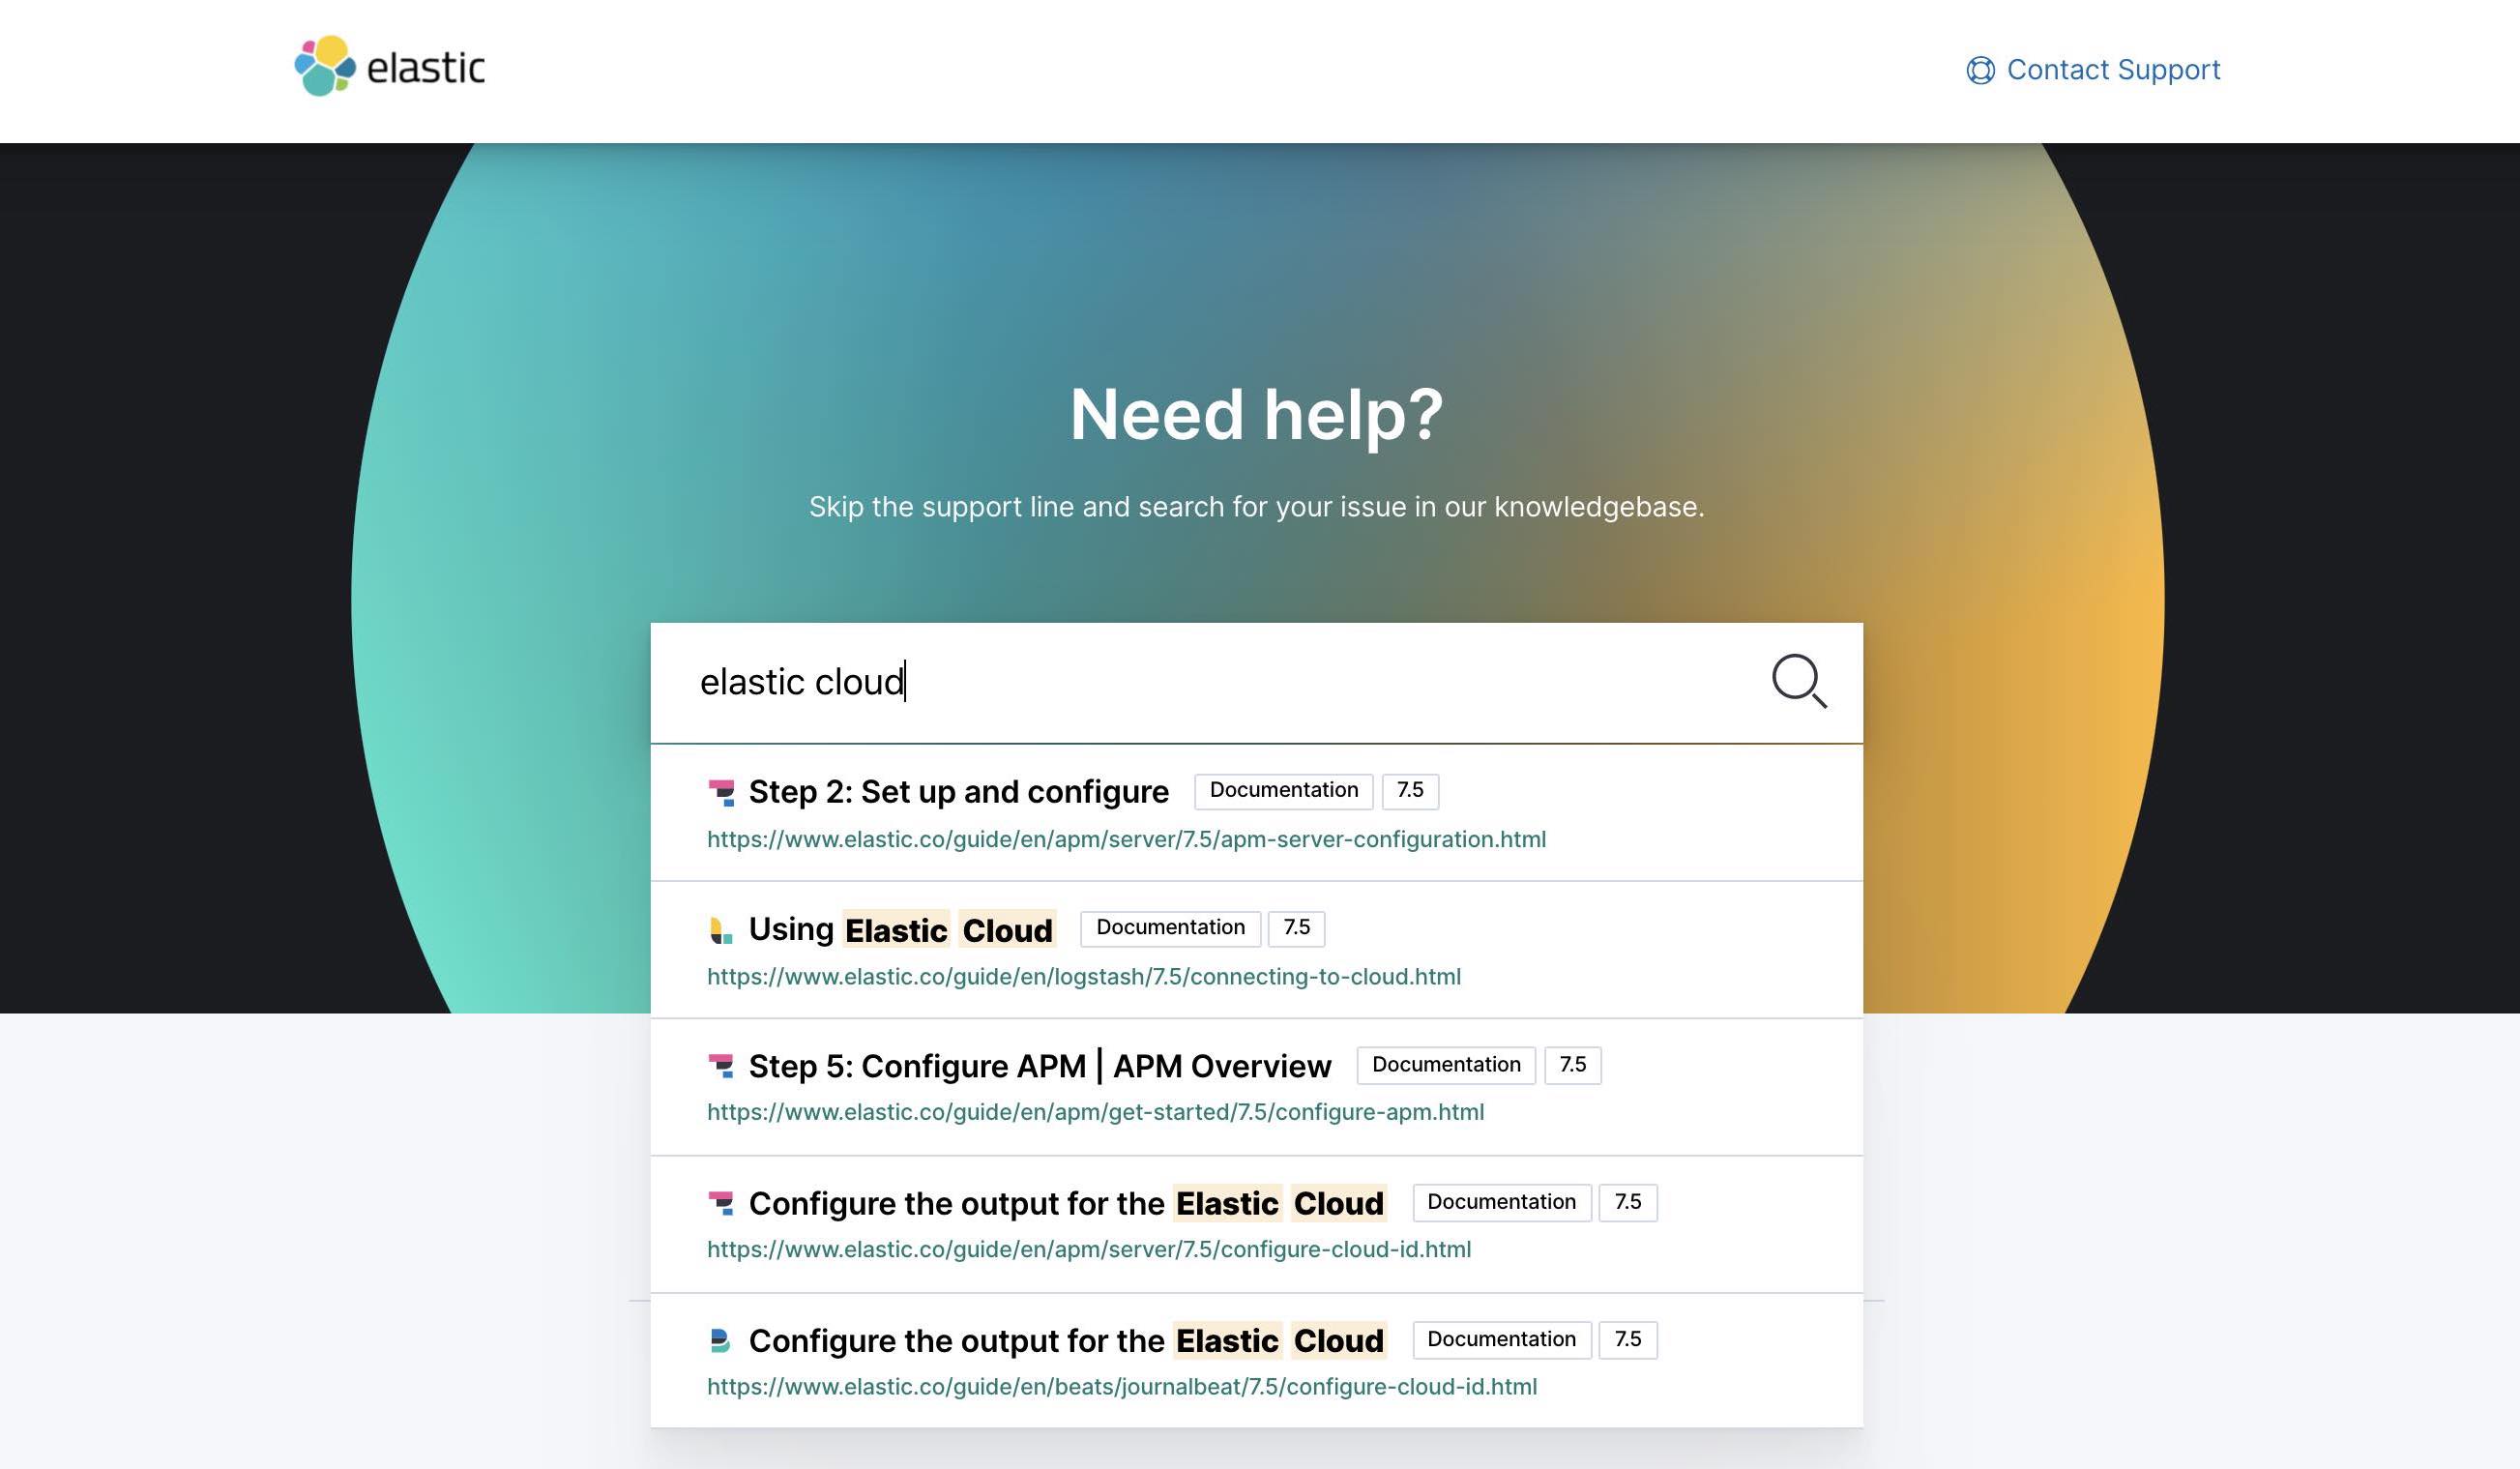Screen dimensions: 2520x1469
Task: Click Documentation badge on 'Step 2' result
Action: coord(1283,790)
